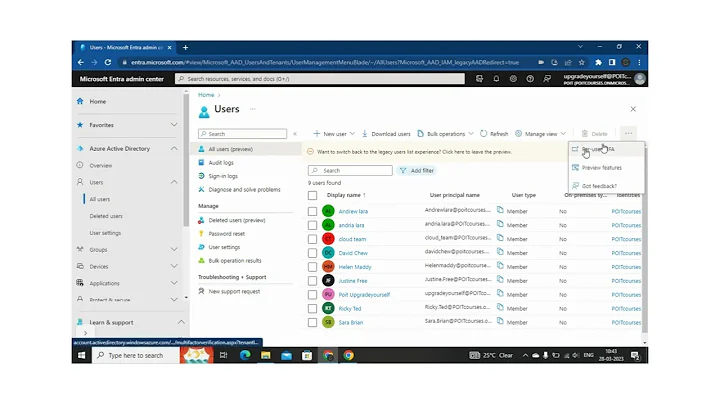The image size is (720, 404).
Task: Click the blade menu Search field
Action: coord(242,134)
